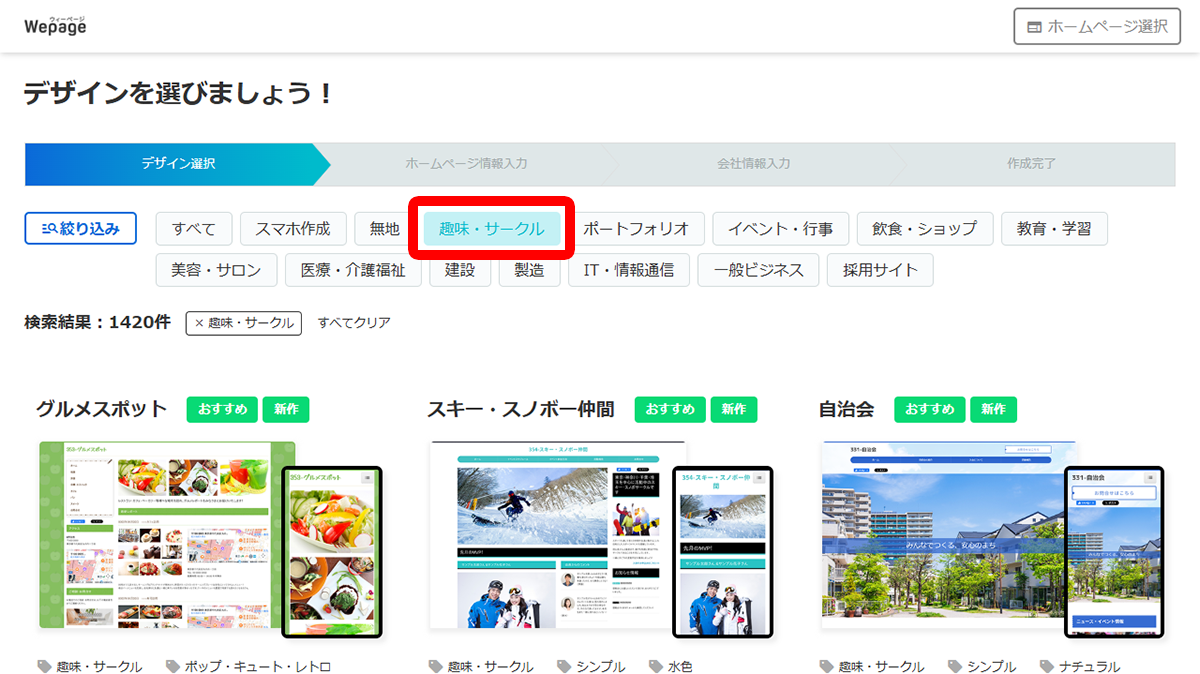Toggle the スマホ作成 filter on
Screen dimensions: 1200x674
[295, 228]
